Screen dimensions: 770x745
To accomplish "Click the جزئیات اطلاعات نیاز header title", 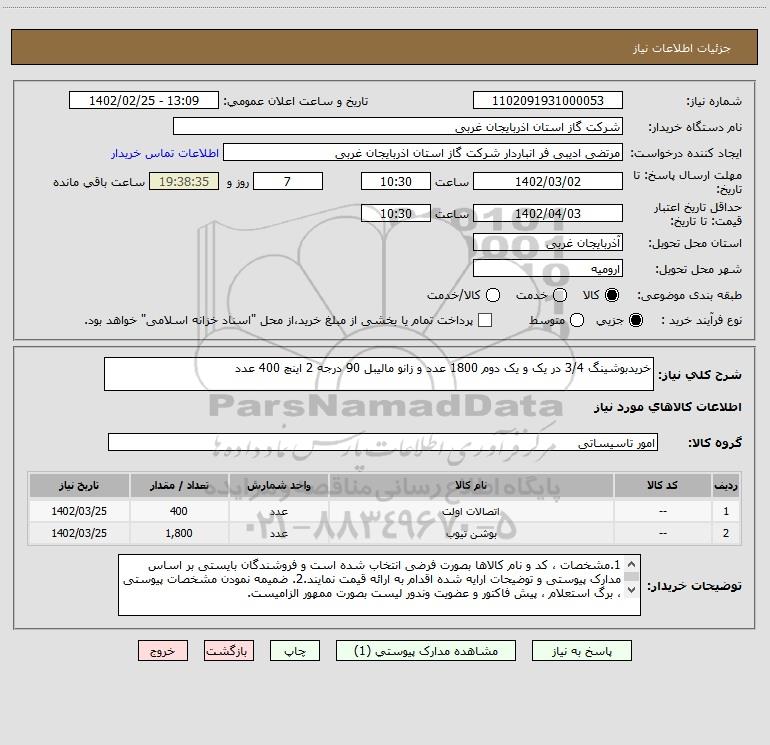I will (x=681, y=48).
